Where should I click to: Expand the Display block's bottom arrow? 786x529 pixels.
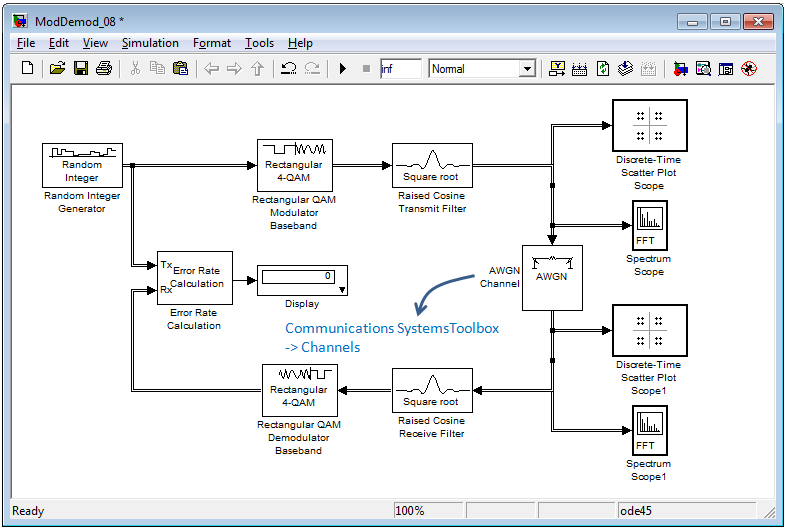(x=342, y=290)
